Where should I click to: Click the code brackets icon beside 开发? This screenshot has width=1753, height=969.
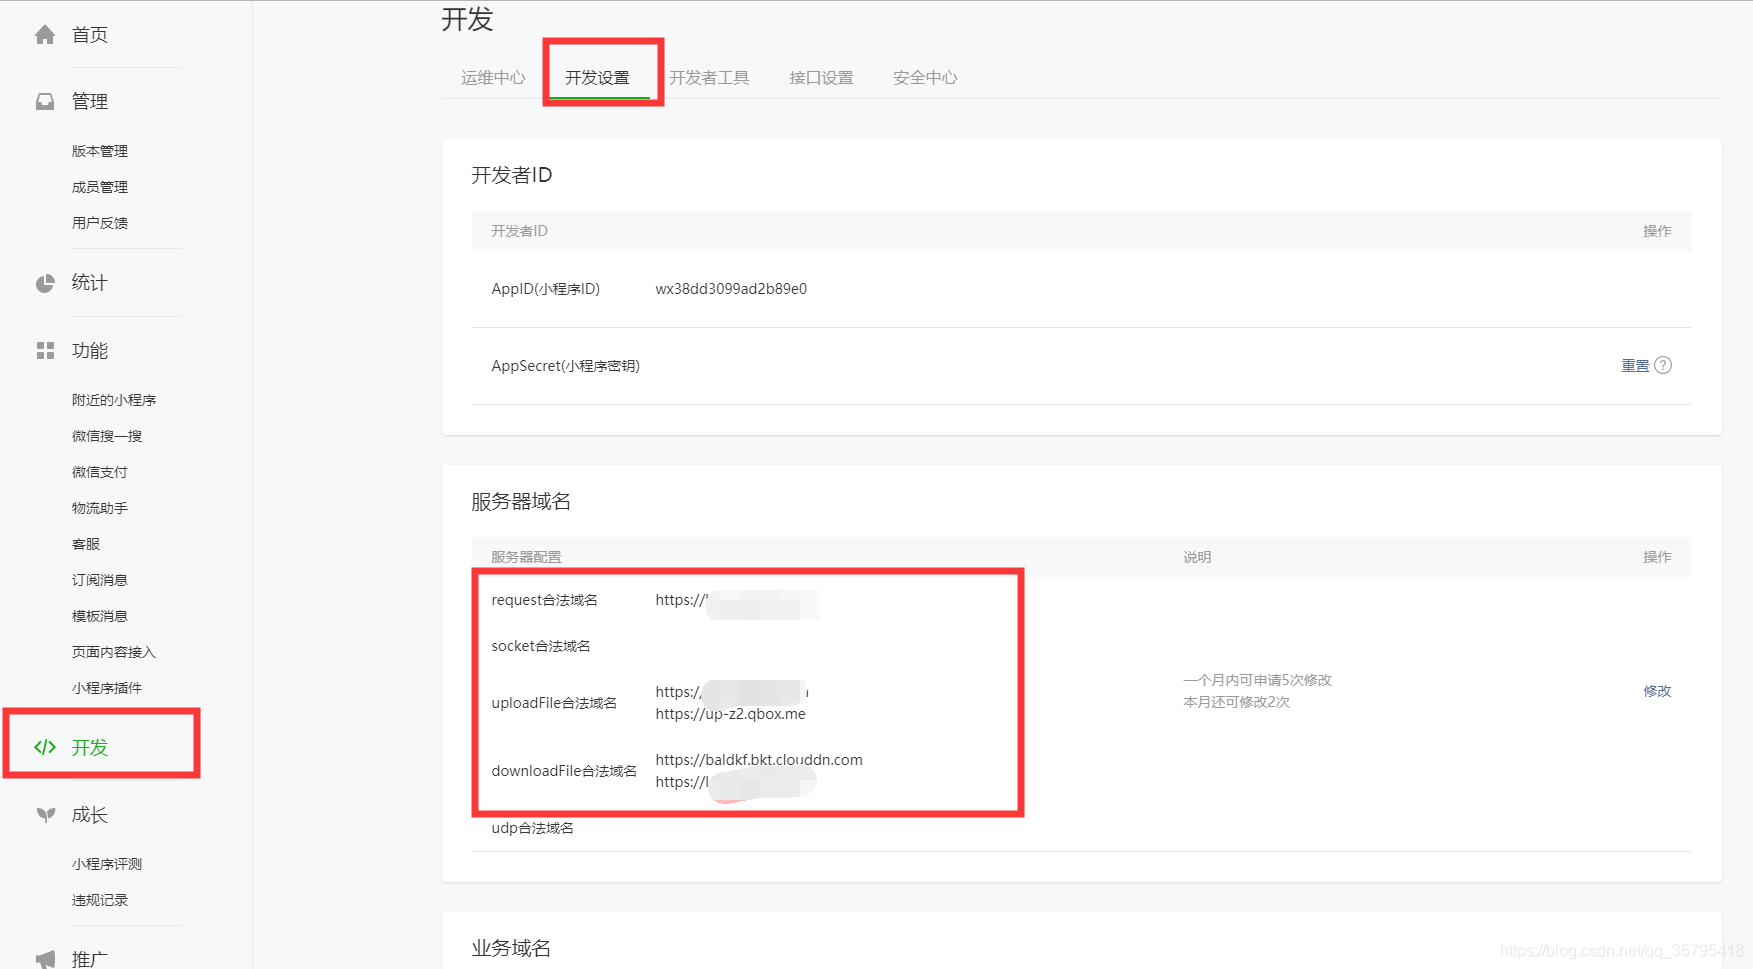click(45, 747)
